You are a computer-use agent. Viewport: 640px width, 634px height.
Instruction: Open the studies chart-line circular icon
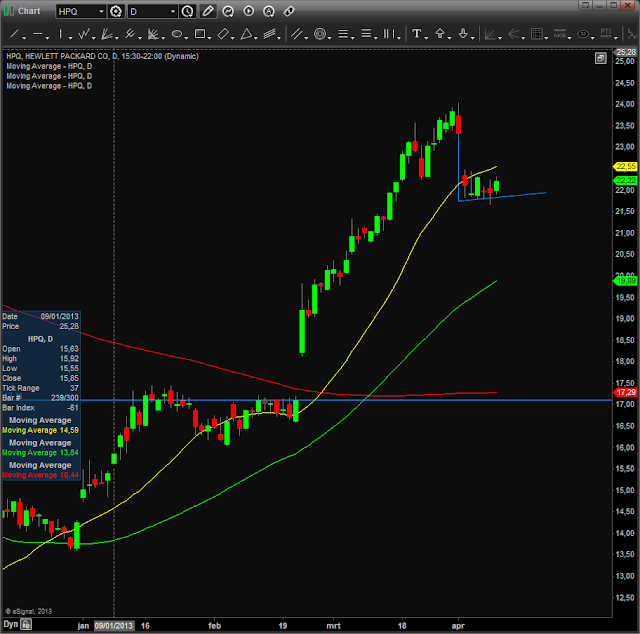(228, 11)
